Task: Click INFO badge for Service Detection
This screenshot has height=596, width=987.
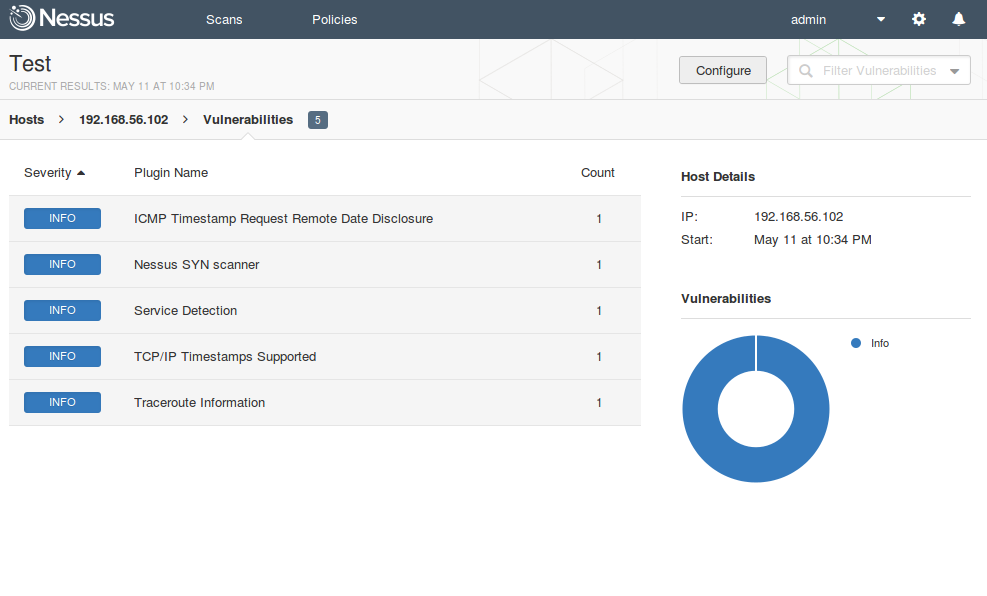Action: pyautogui.click(x=62, y=310)
